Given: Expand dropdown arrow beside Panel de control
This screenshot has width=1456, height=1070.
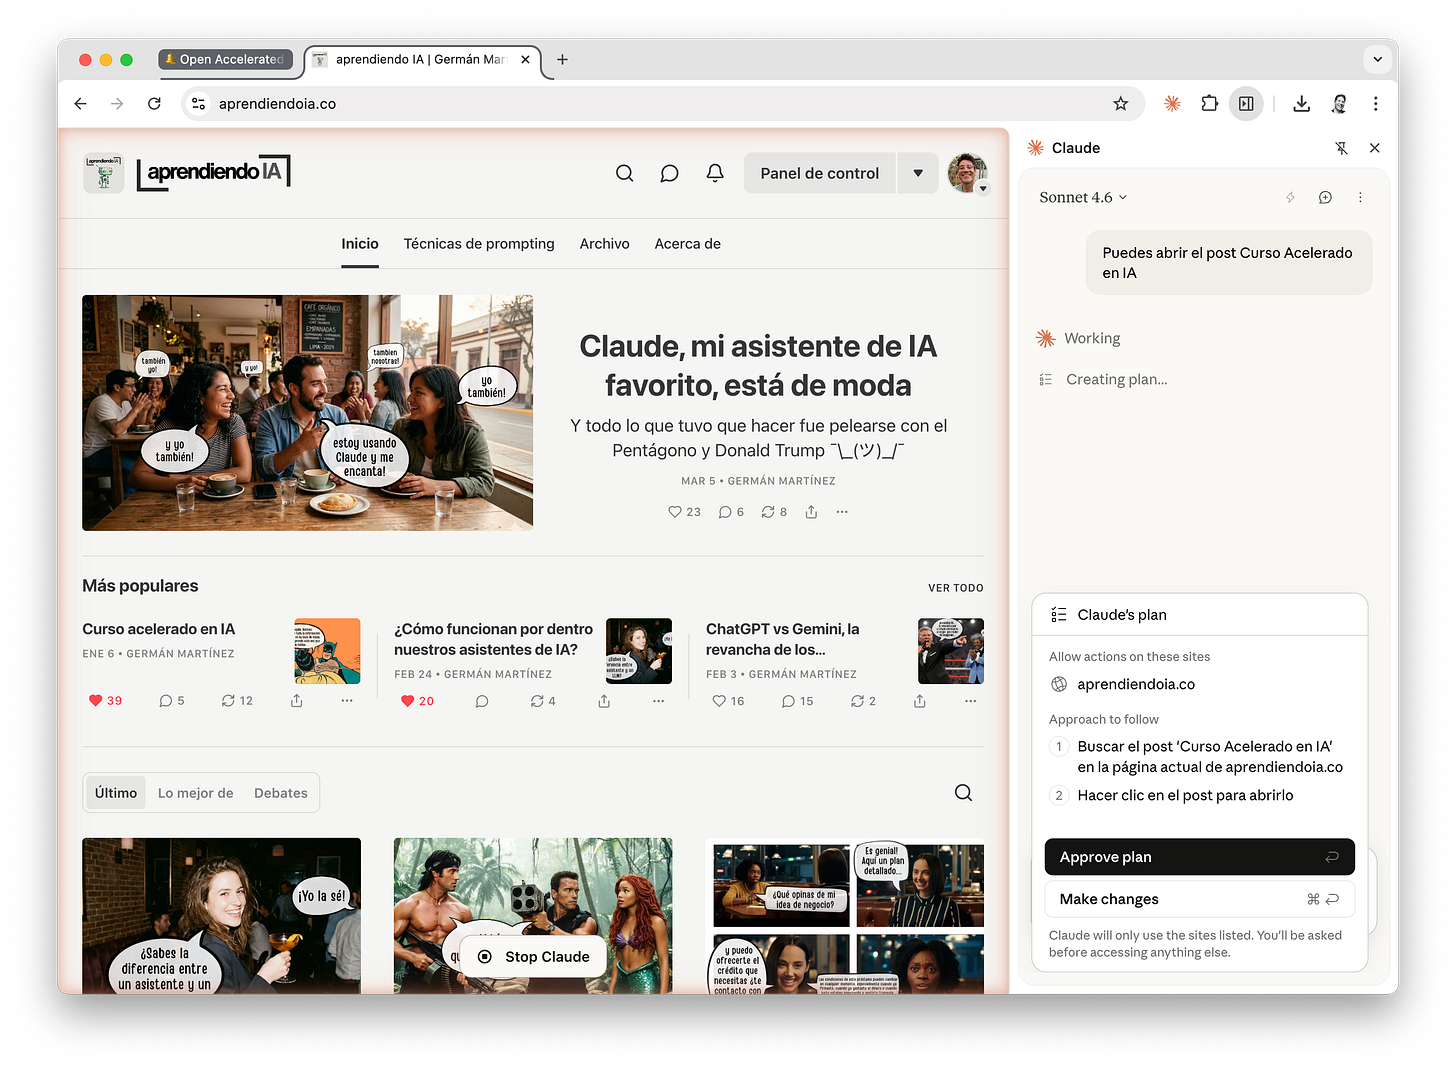Looking at the screenshot, I should 918,173.
